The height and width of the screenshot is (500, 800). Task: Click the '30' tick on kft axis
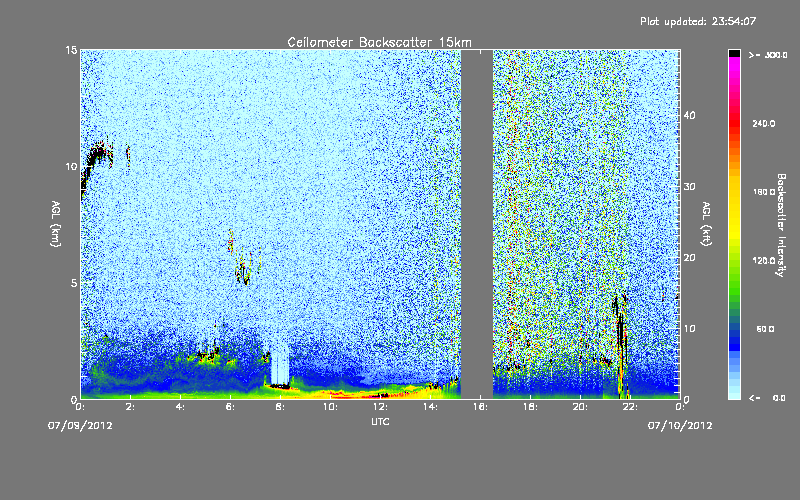click(689, 186)
